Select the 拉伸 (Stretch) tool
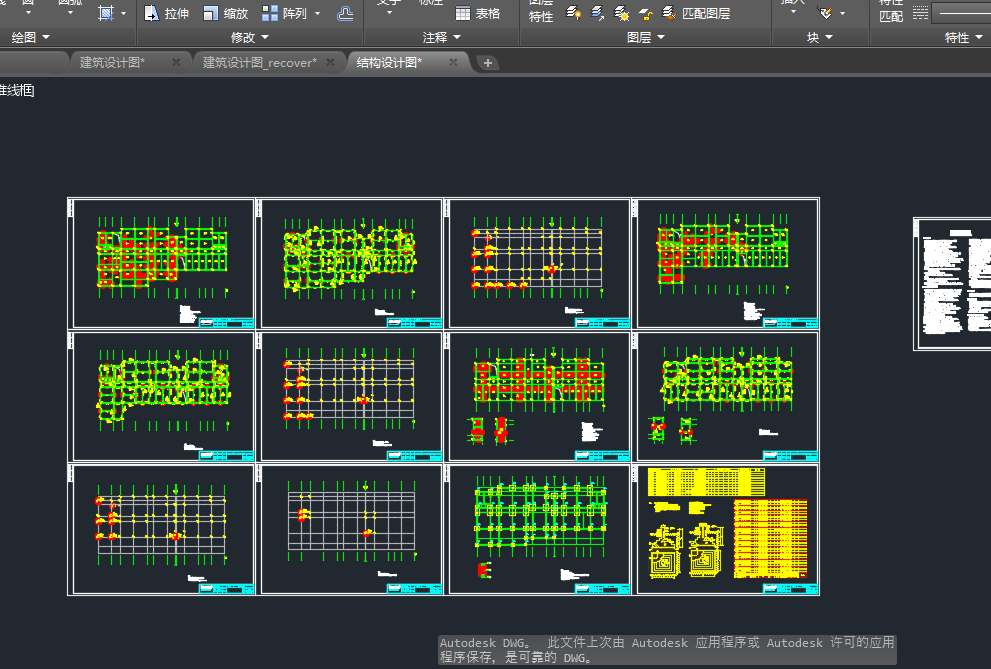The height and width of the screenshot is (669, 991). 167,13
